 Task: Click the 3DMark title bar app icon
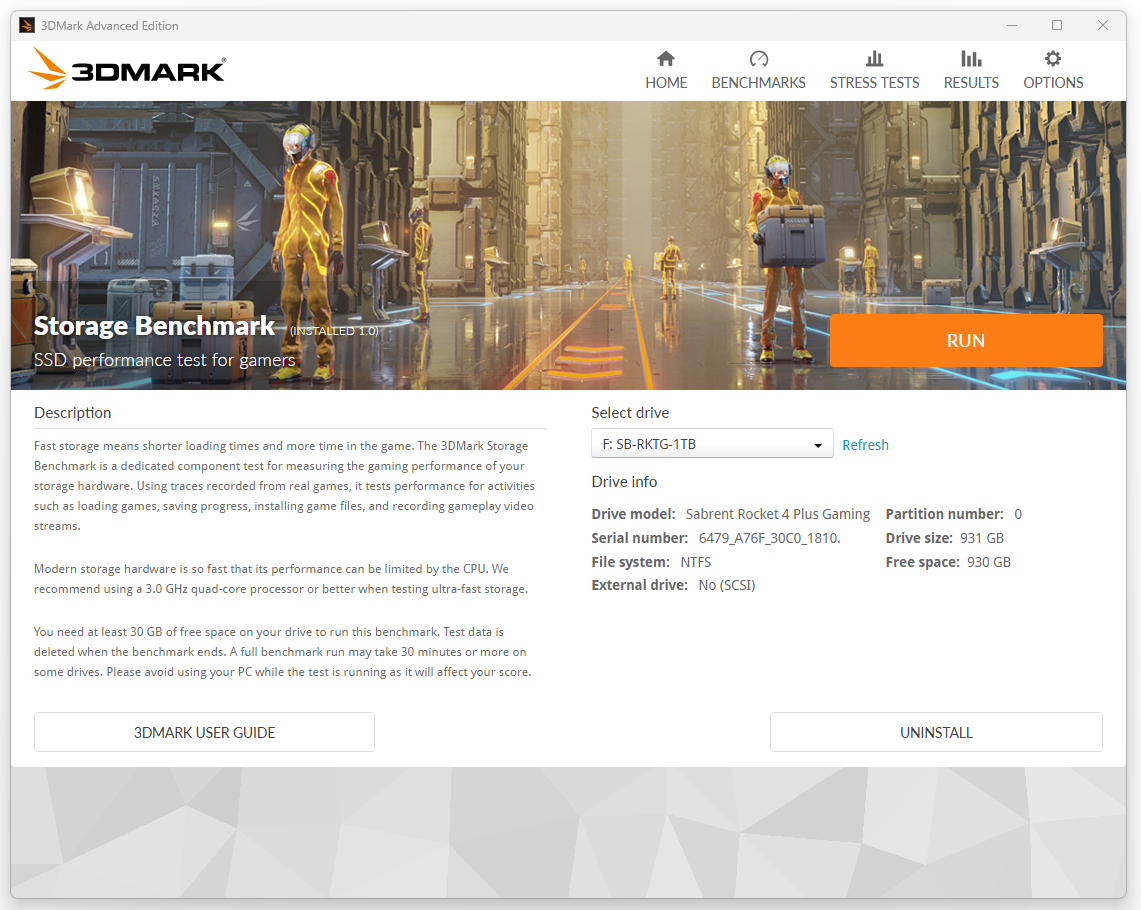click(x=27, y=25)
